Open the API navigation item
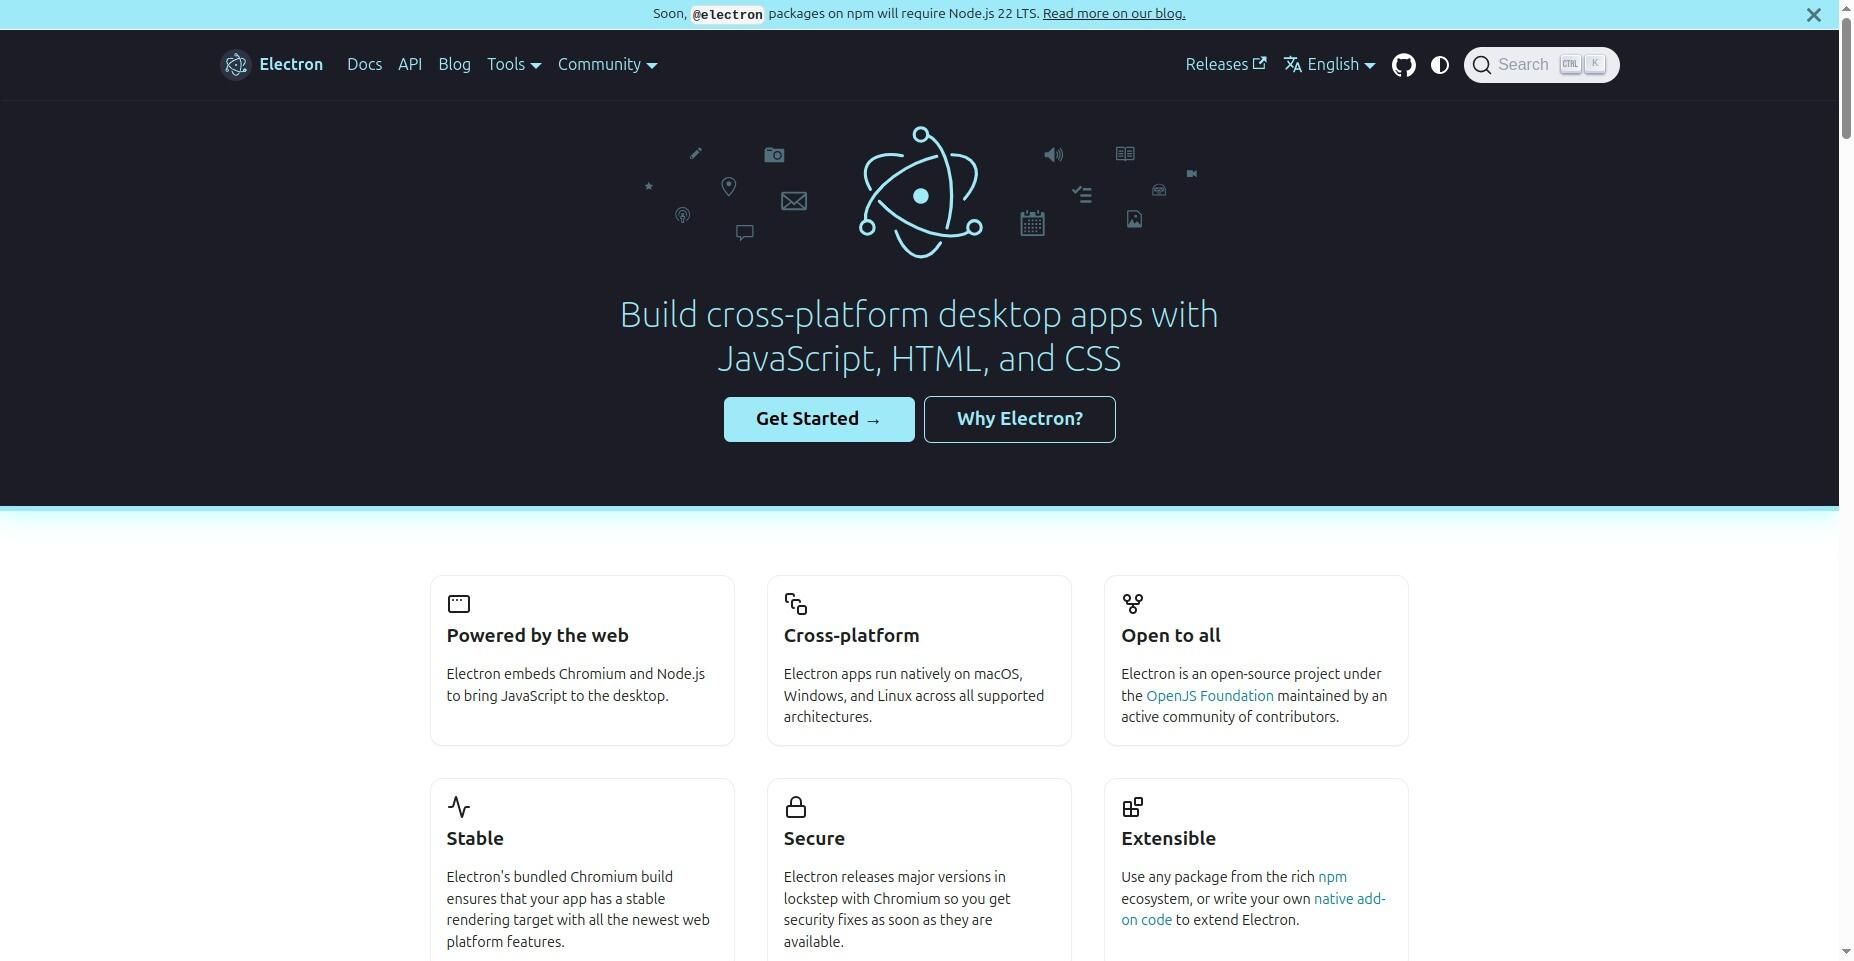Viewport: 1854px width, 961px height. tap(410, 65)
